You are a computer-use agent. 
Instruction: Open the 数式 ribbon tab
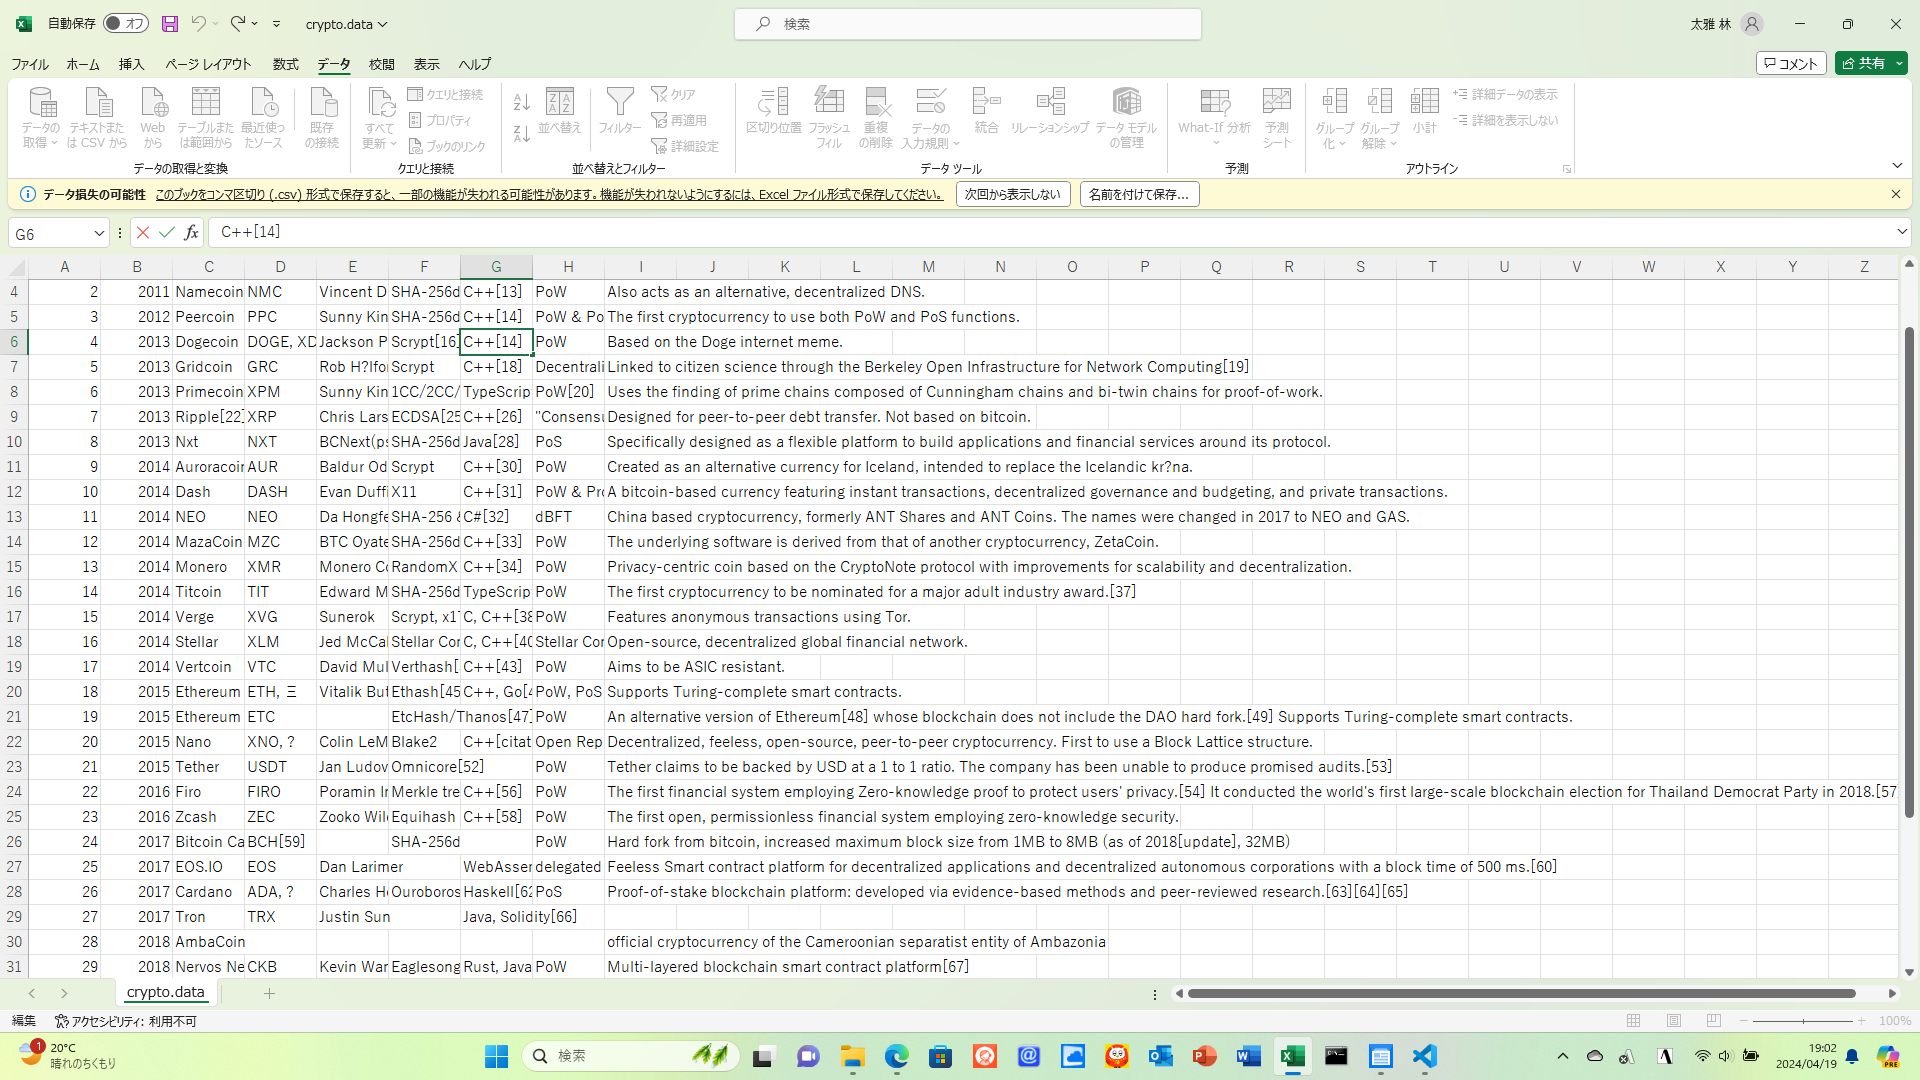click(x=285, y=64)
